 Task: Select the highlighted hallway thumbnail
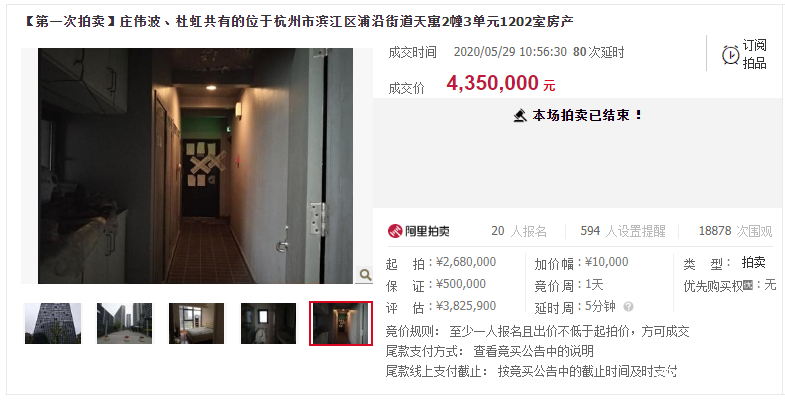click(x=341, y=323)
